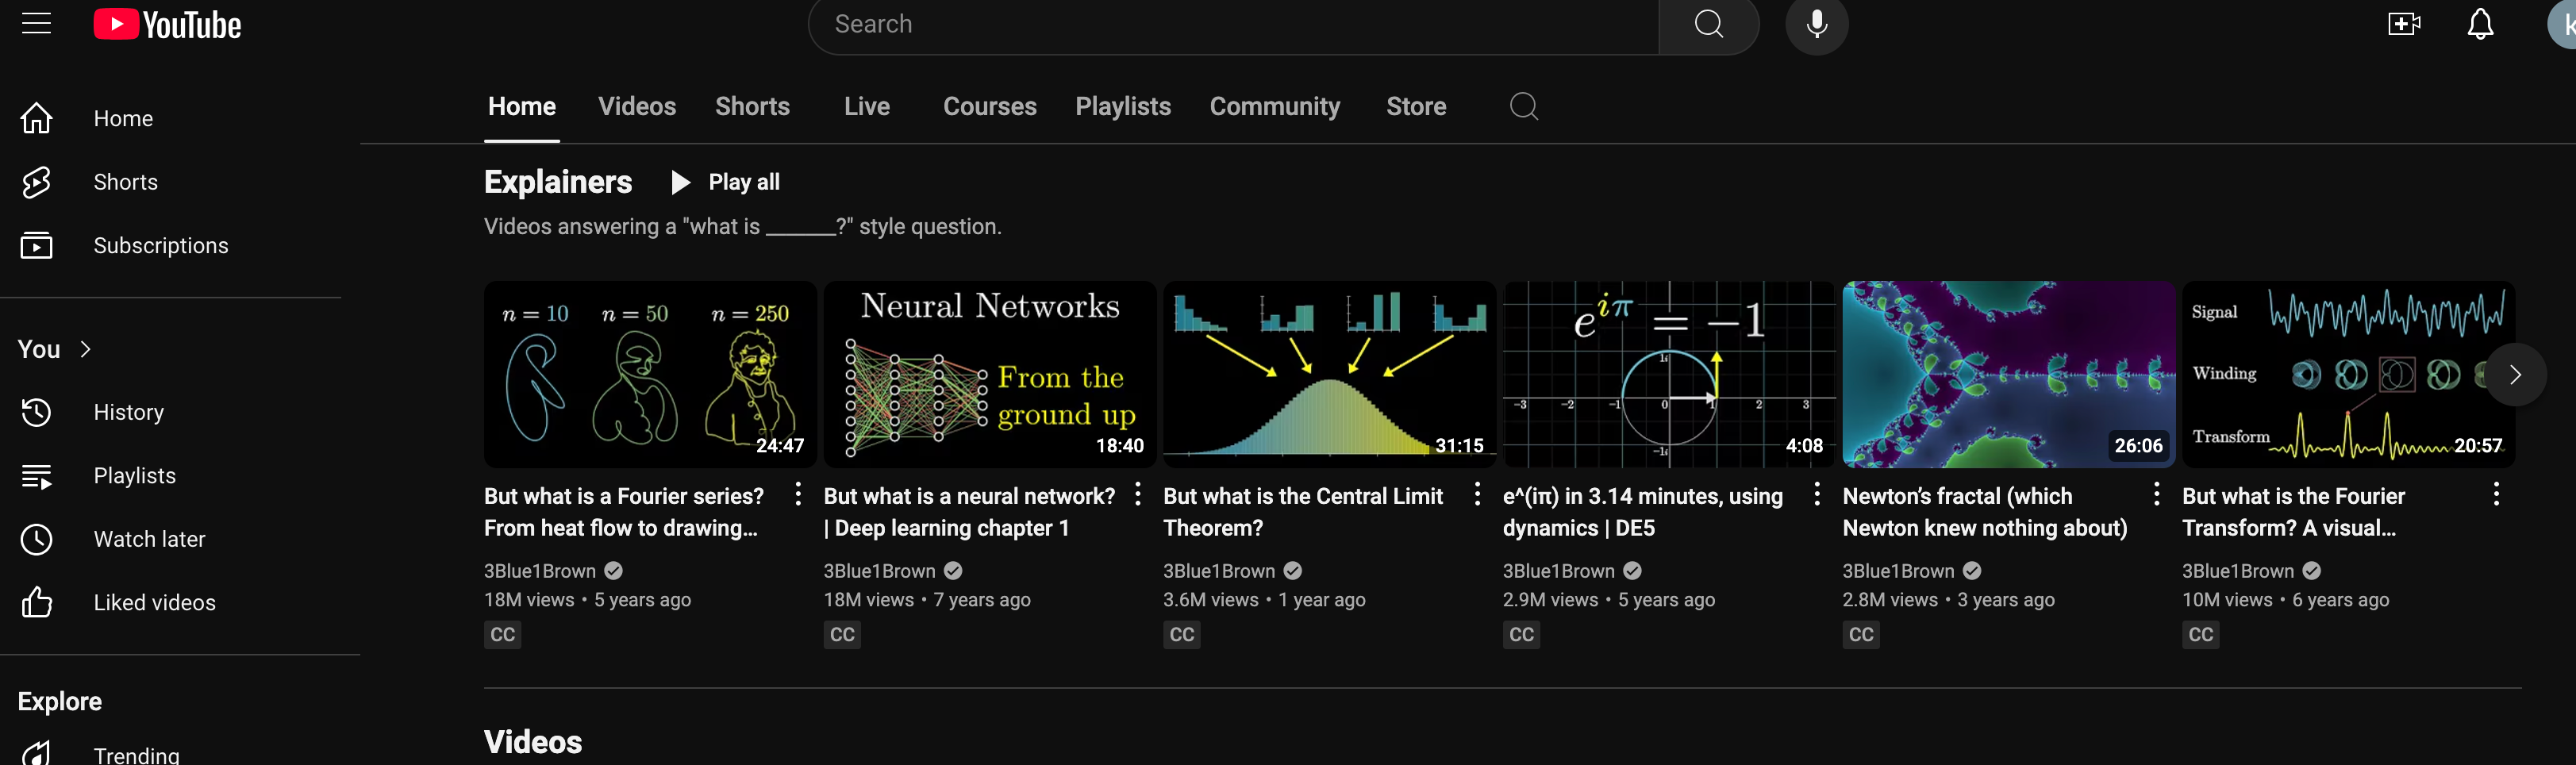Click '3.6M views • 1 year ago' text
Viewport: 2576px width, 765px height.
1264,600
